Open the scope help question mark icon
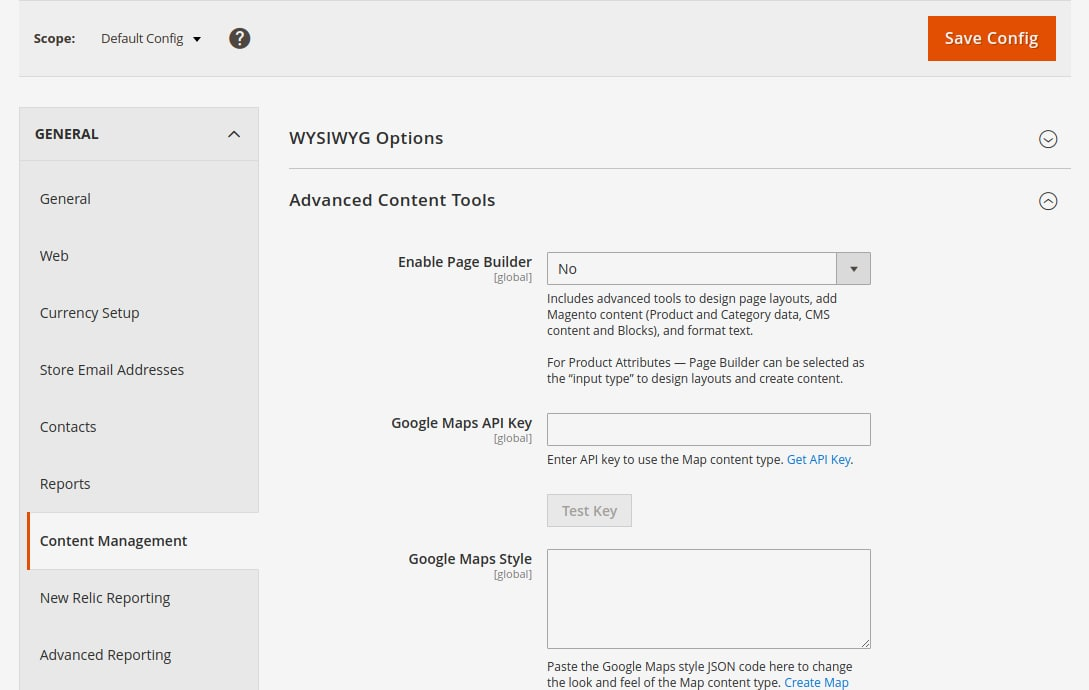Viewport: 1089px width, 690px height. (240, 38)
